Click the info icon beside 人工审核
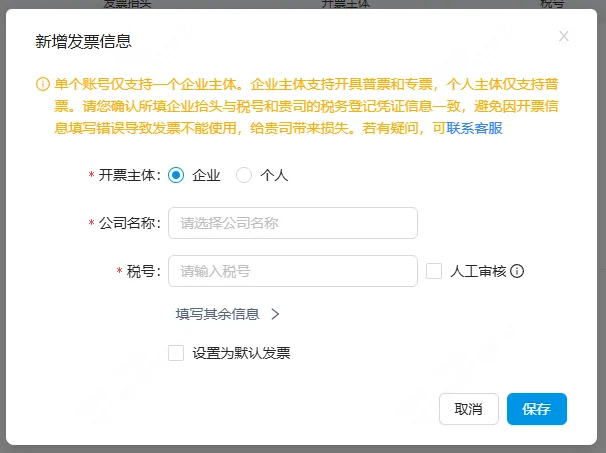 518,271
